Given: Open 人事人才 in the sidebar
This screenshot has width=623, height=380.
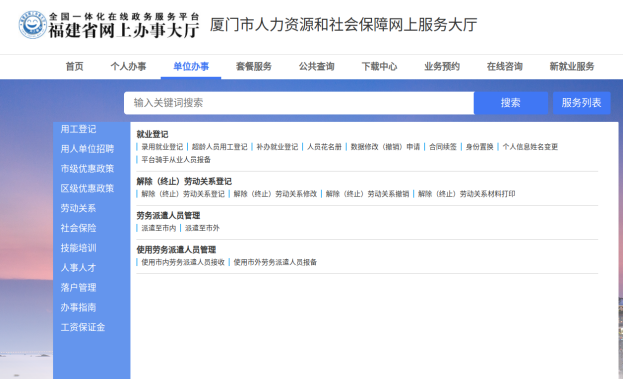Looking at the screenshot, I should 78,268.
